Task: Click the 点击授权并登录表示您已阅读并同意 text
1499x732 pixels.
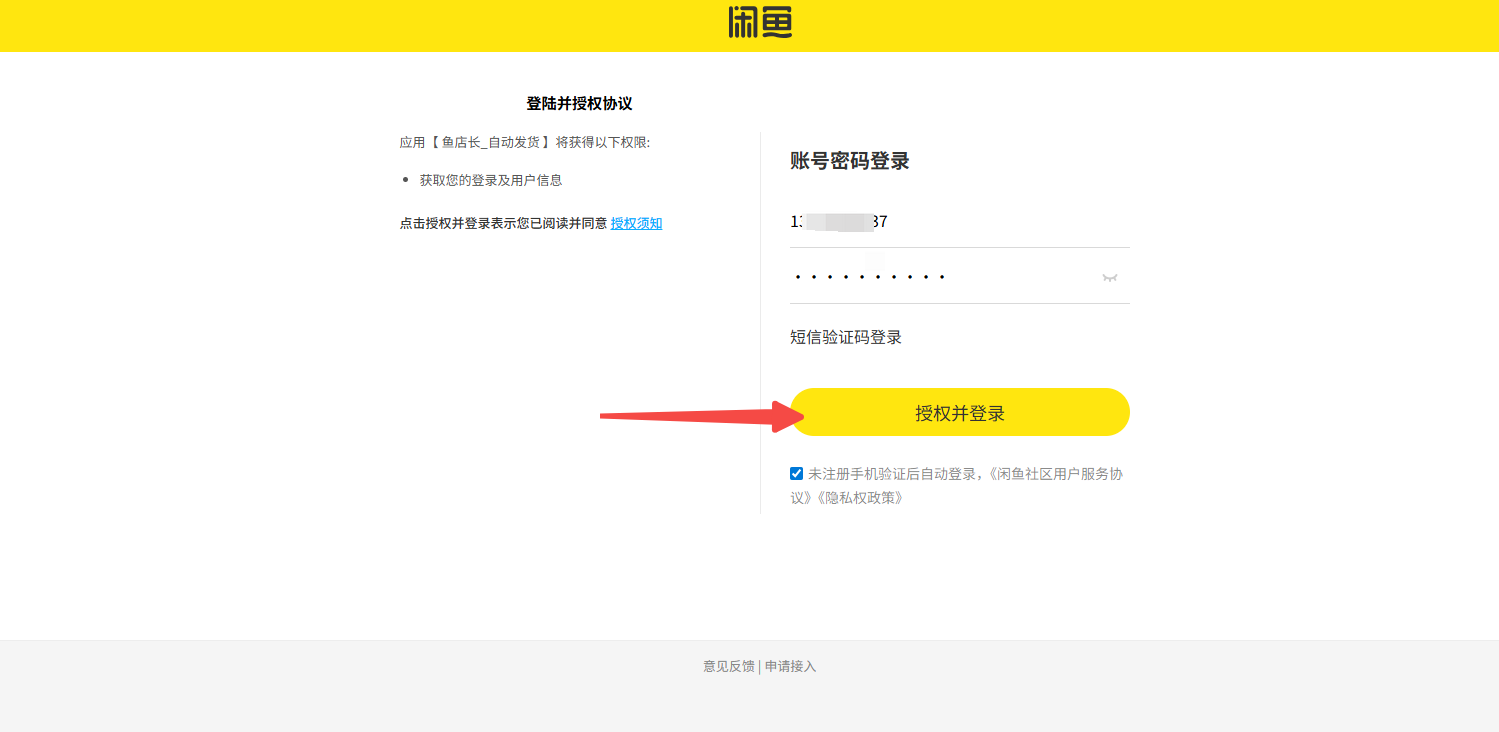Action: pyautogui.click(x=503, y=223)
